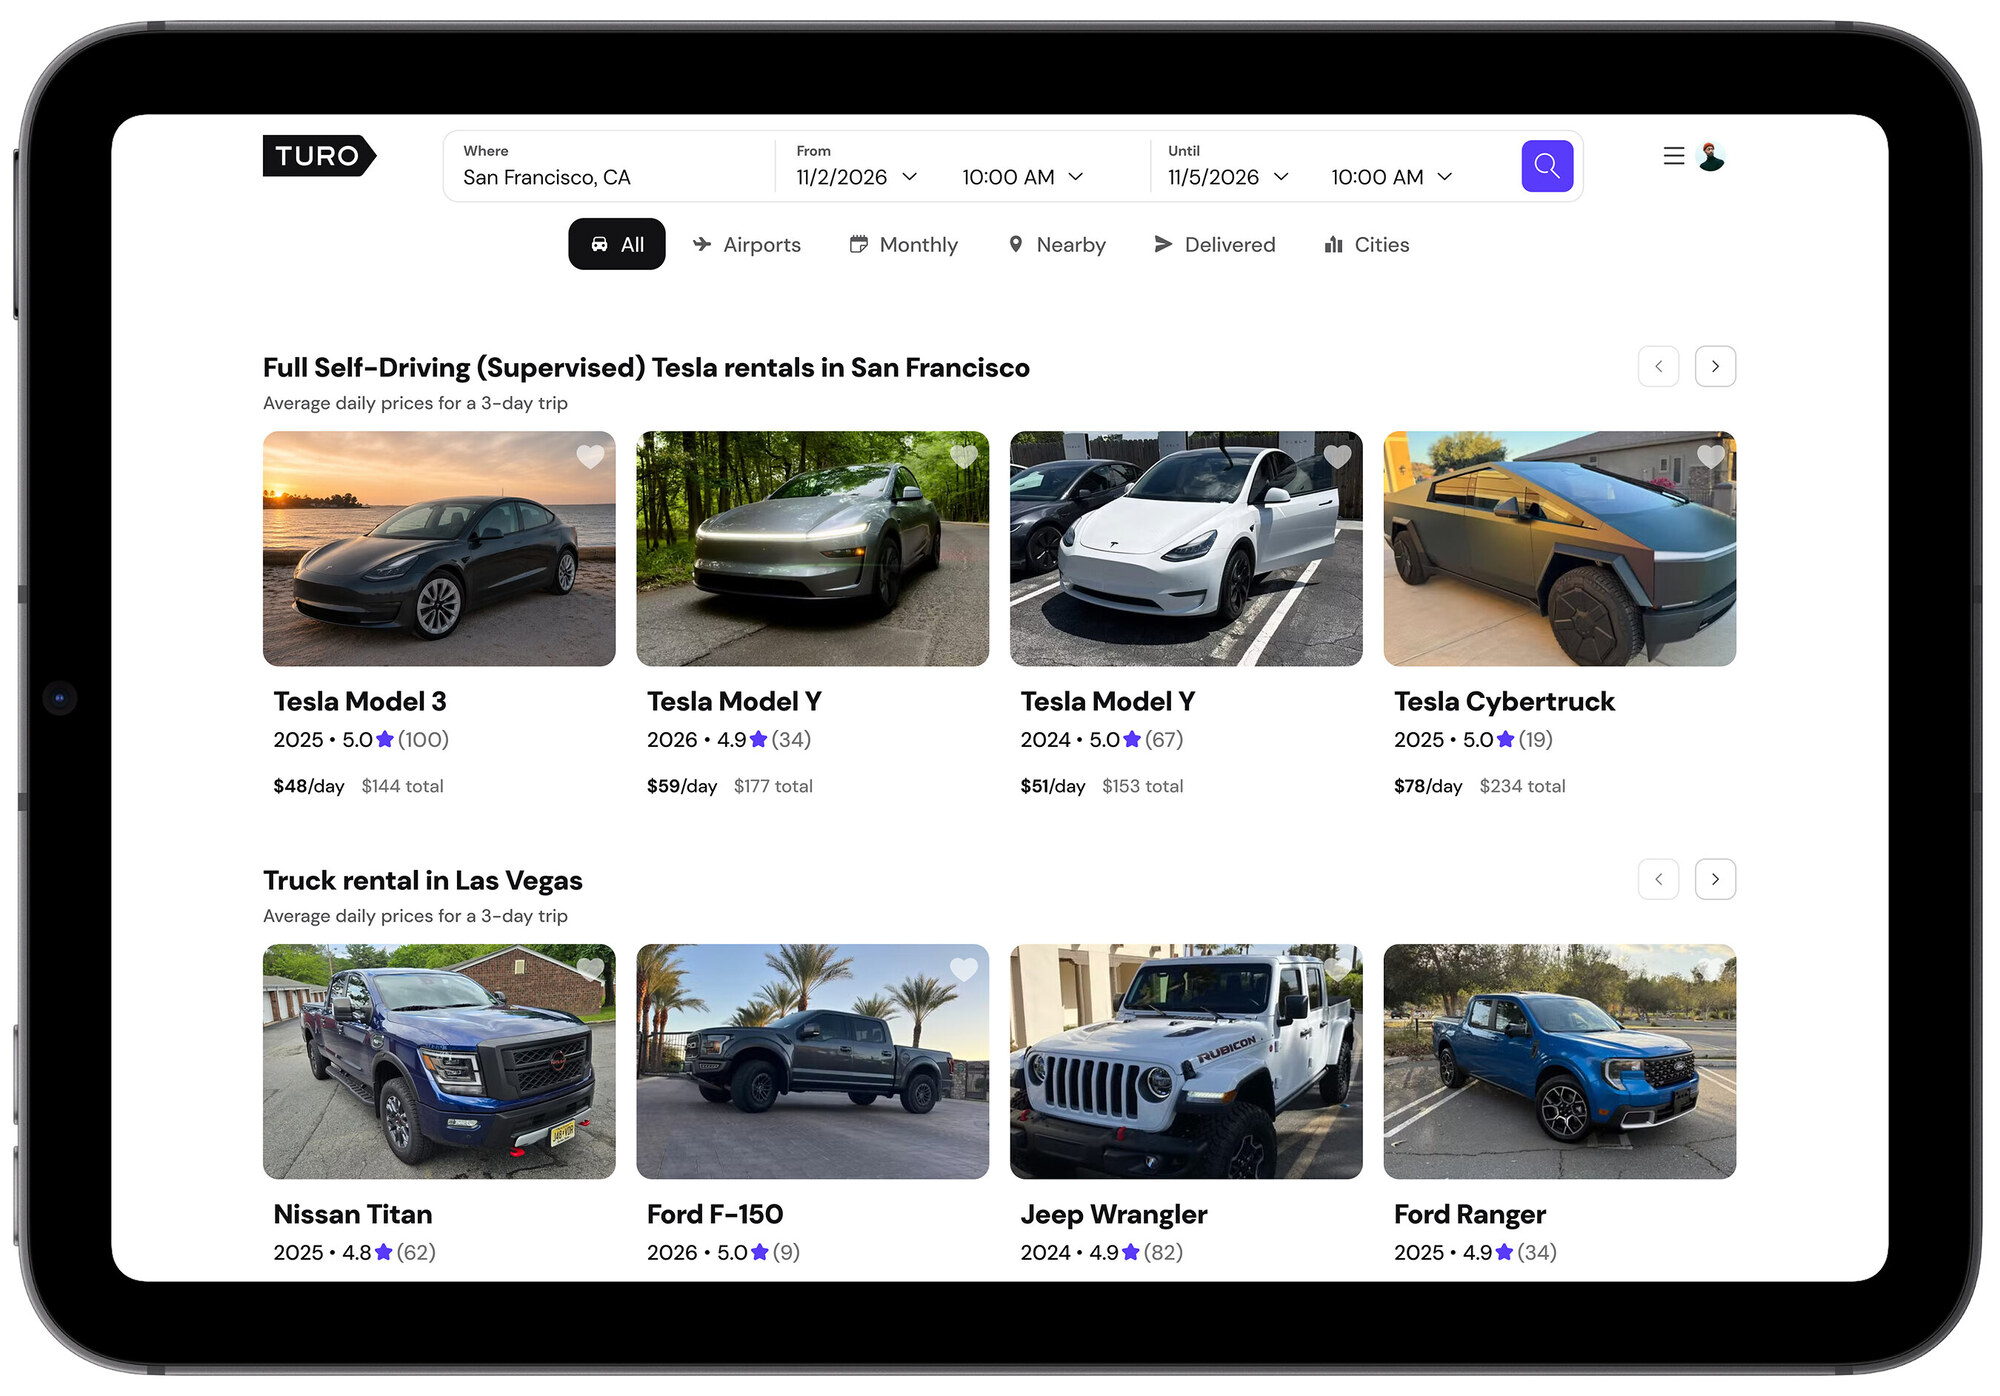The height and width of the screenshot is (1396, 2000).
Task: Favorite the 2026 Tesla Model Y heart
Action: [x=963, y=457]
